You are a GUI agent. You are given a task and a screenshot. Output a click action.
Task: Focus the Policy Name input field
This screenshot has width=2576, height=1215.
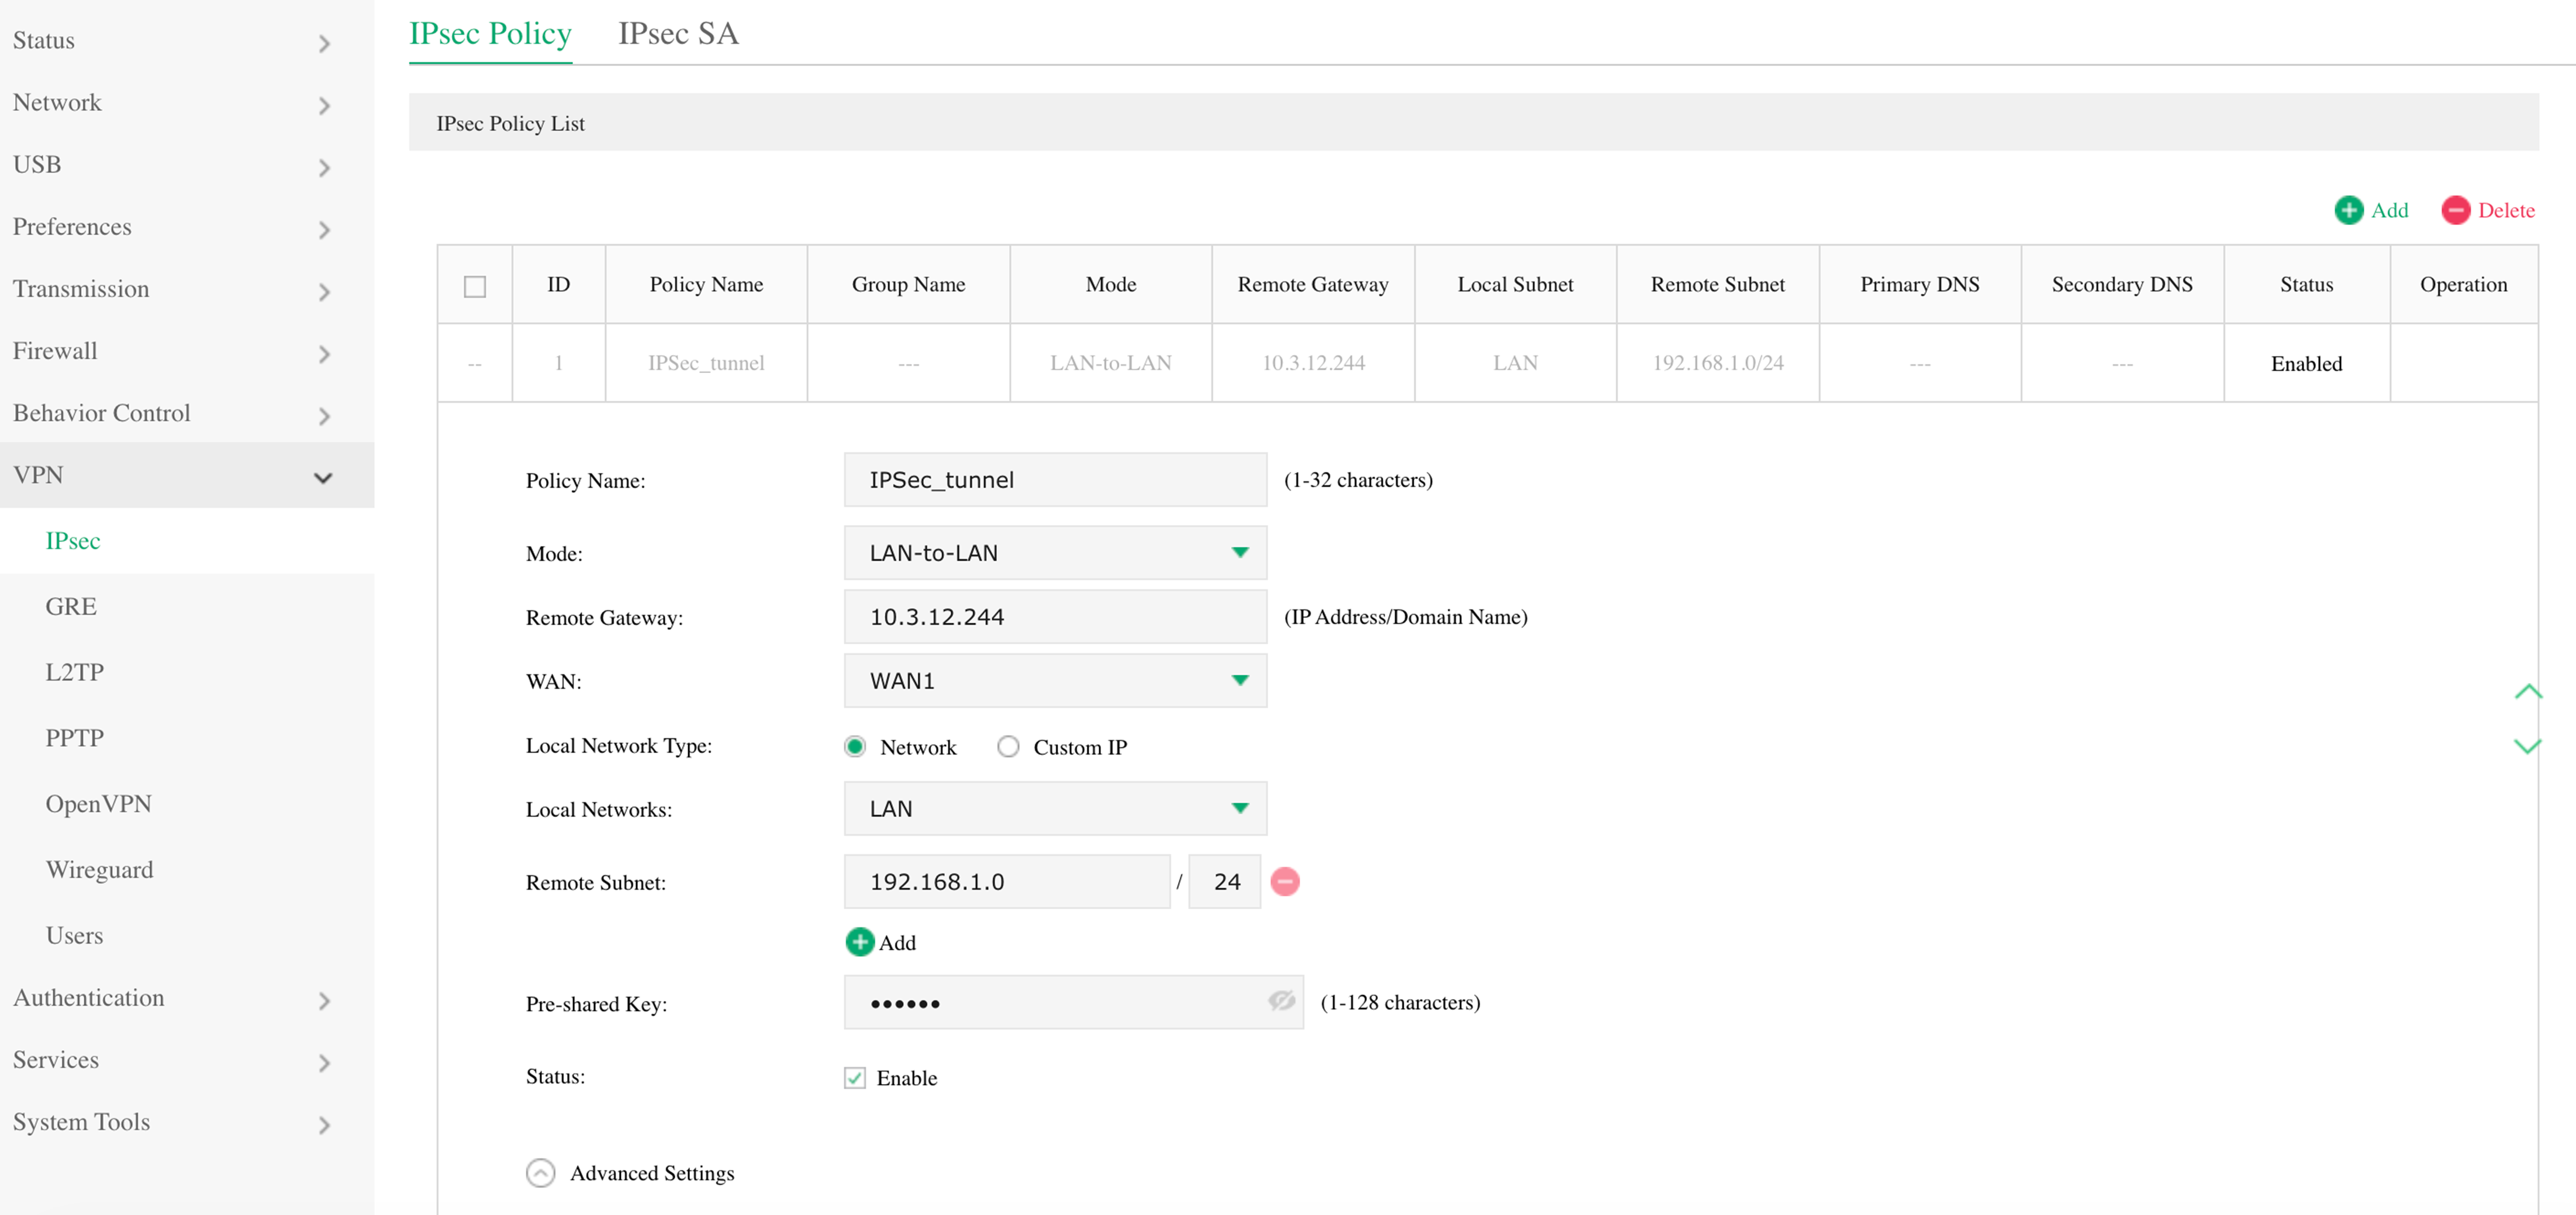1055,480
